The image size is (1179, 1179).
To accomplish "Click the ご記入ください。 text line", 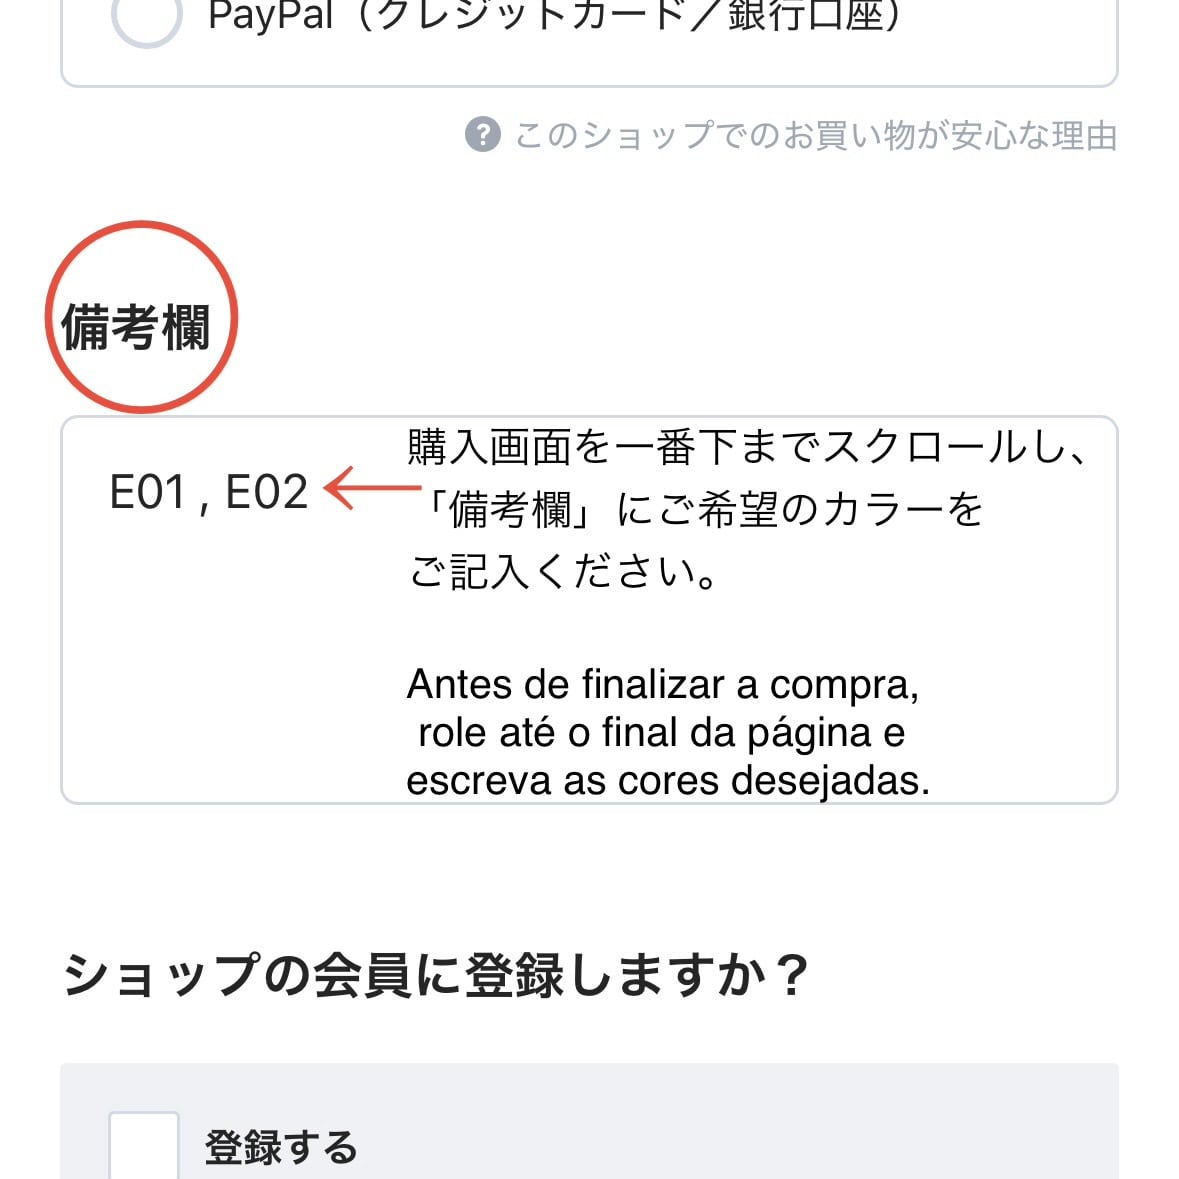I will pyautogui.click(x=563, y=572).
